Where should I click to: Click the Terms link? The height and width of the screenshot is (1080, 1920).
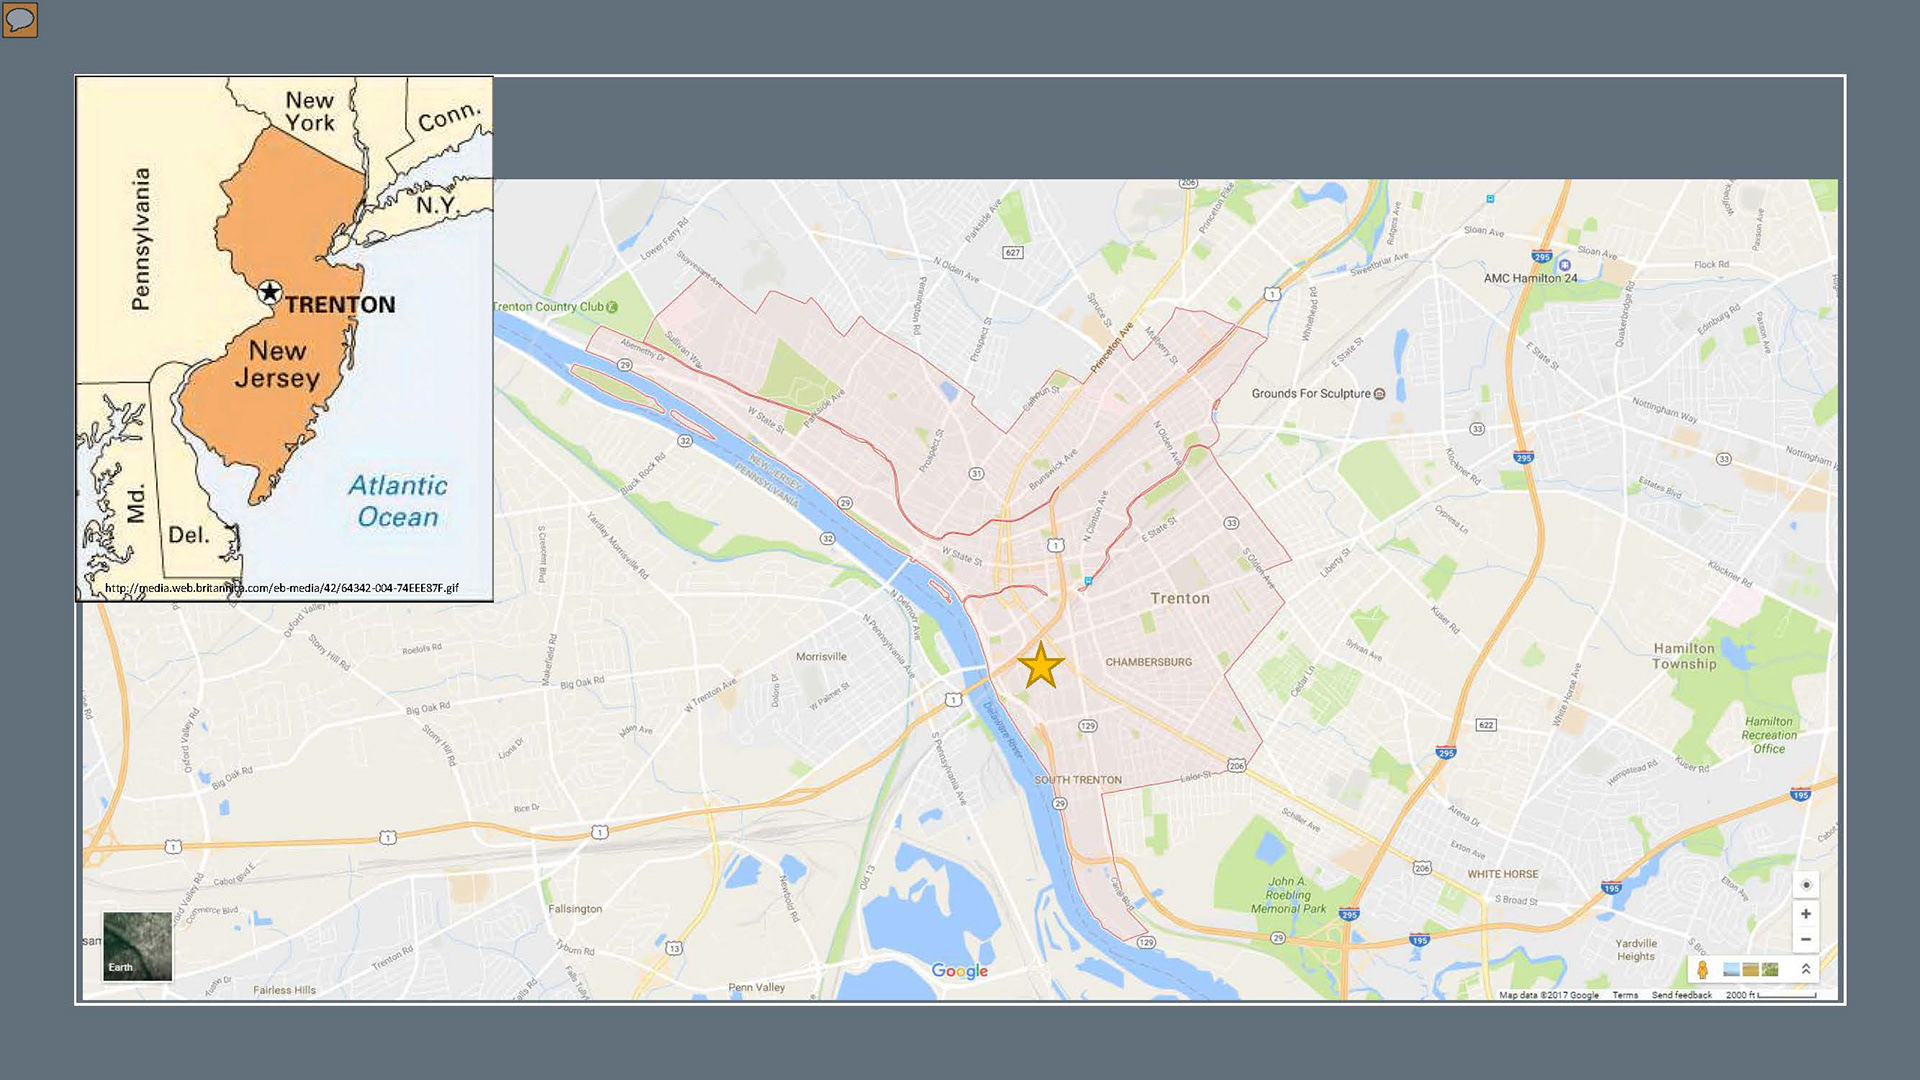click(1625, 995)
